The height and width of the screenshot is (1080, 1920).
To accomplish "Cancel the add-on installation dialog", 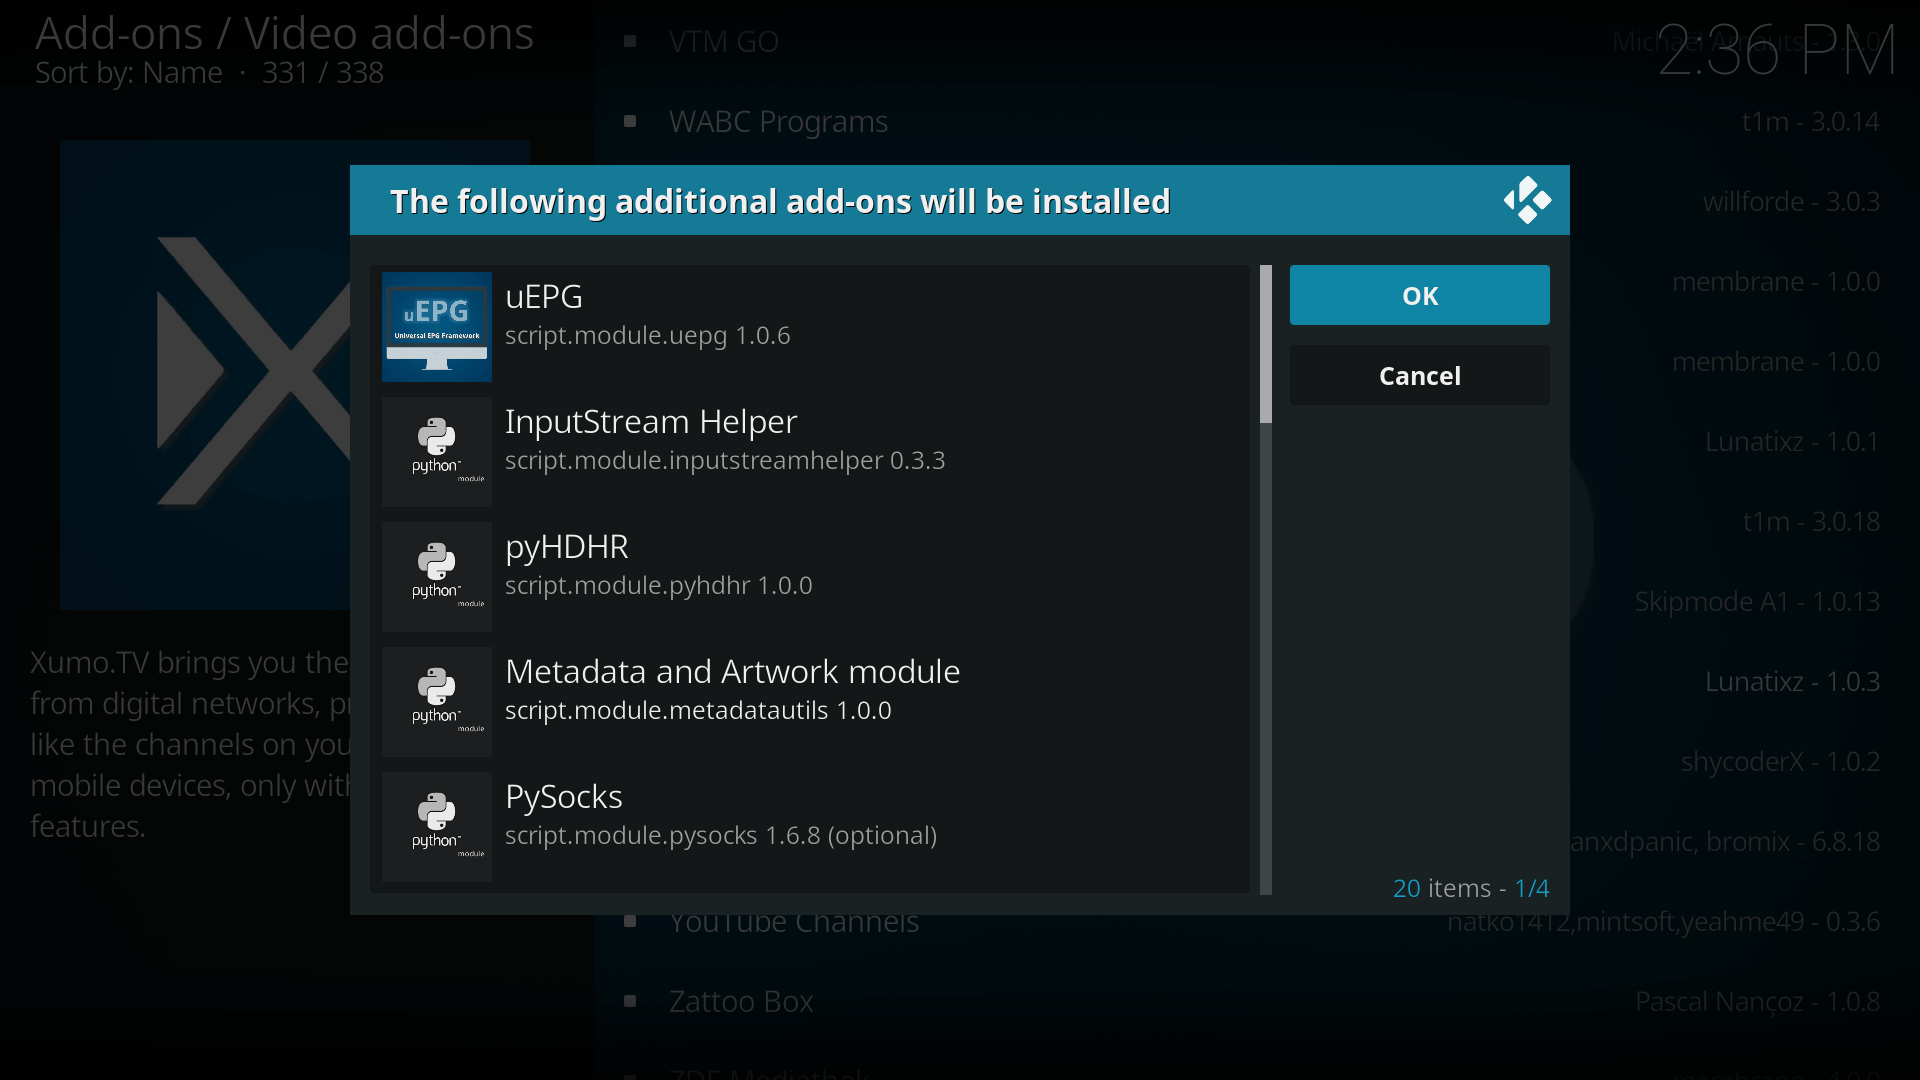I will tap(1420, 375).
